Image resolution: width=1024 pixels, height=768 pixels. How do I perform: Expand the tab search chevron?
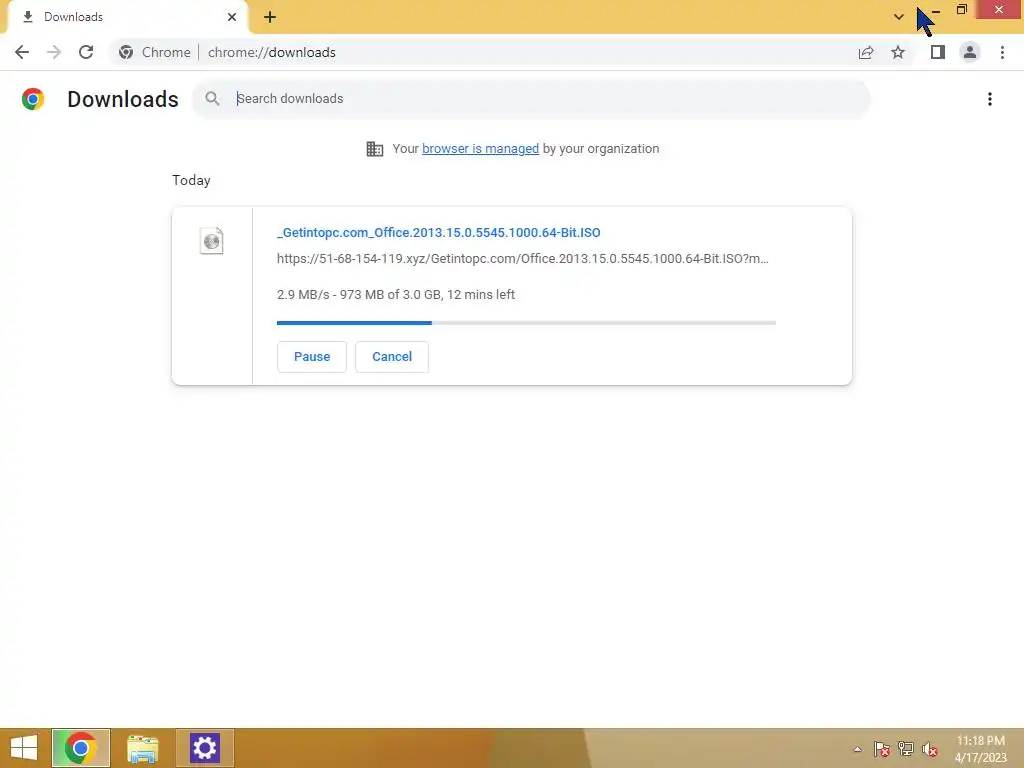(899, 17)
